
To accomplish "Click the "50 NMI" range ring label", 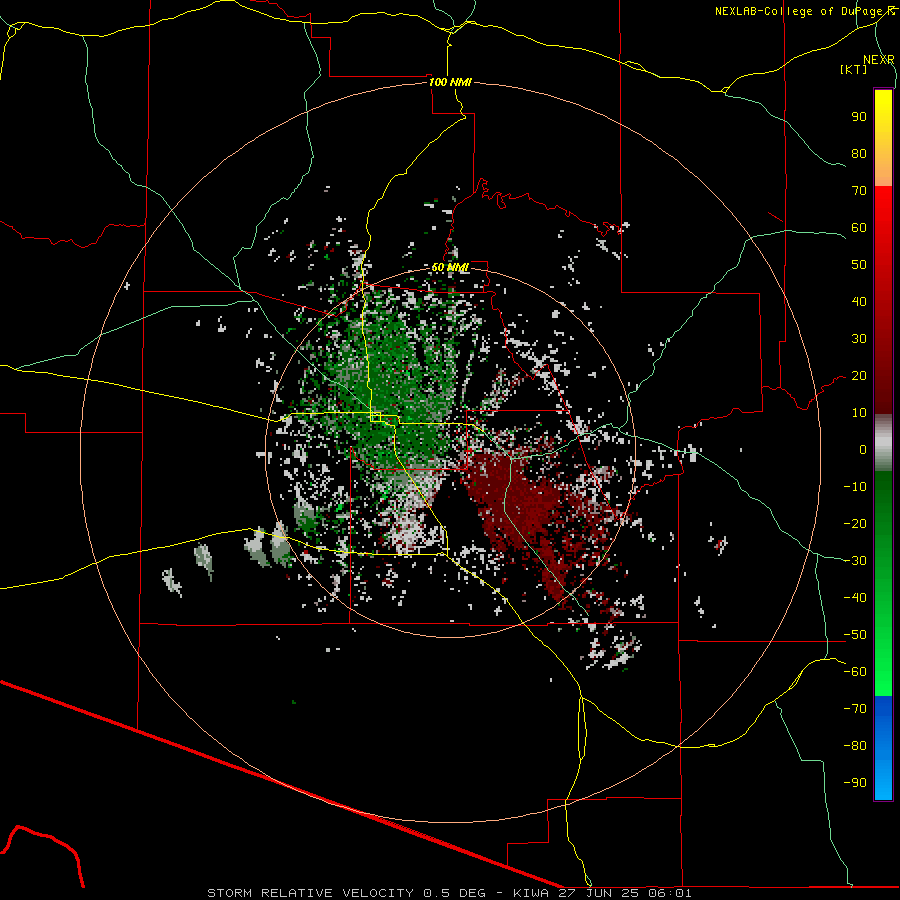I will pos(450,267).
